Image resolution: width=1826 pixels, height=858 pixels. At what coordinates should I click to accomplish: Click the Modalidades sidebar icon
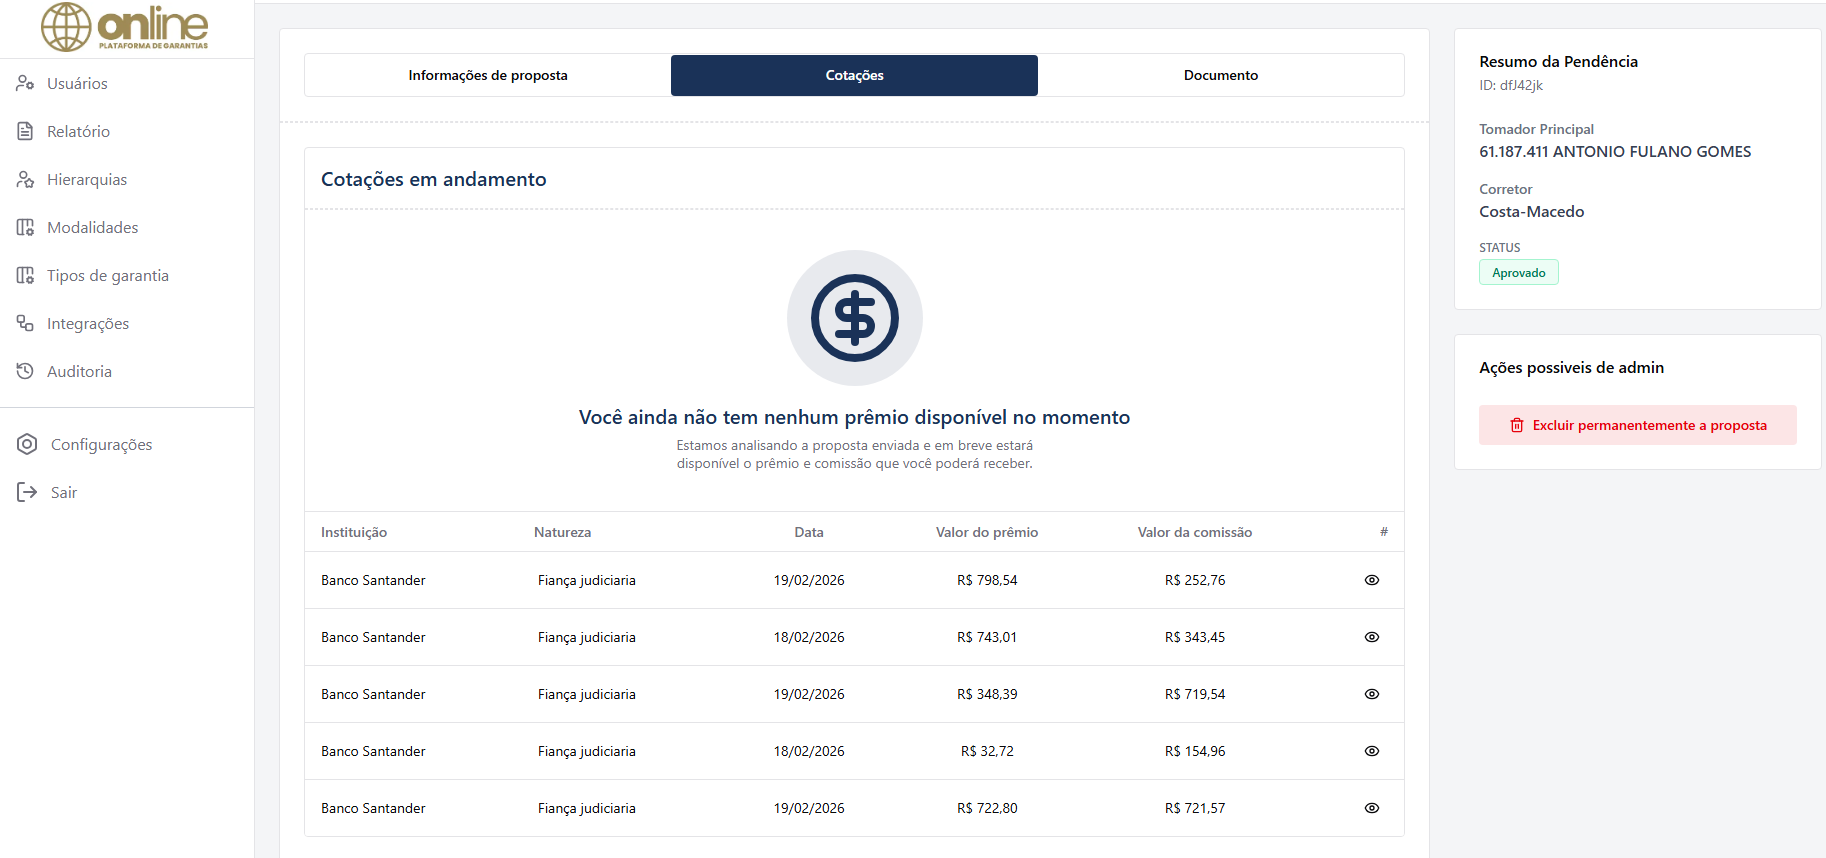coord(25,227)
